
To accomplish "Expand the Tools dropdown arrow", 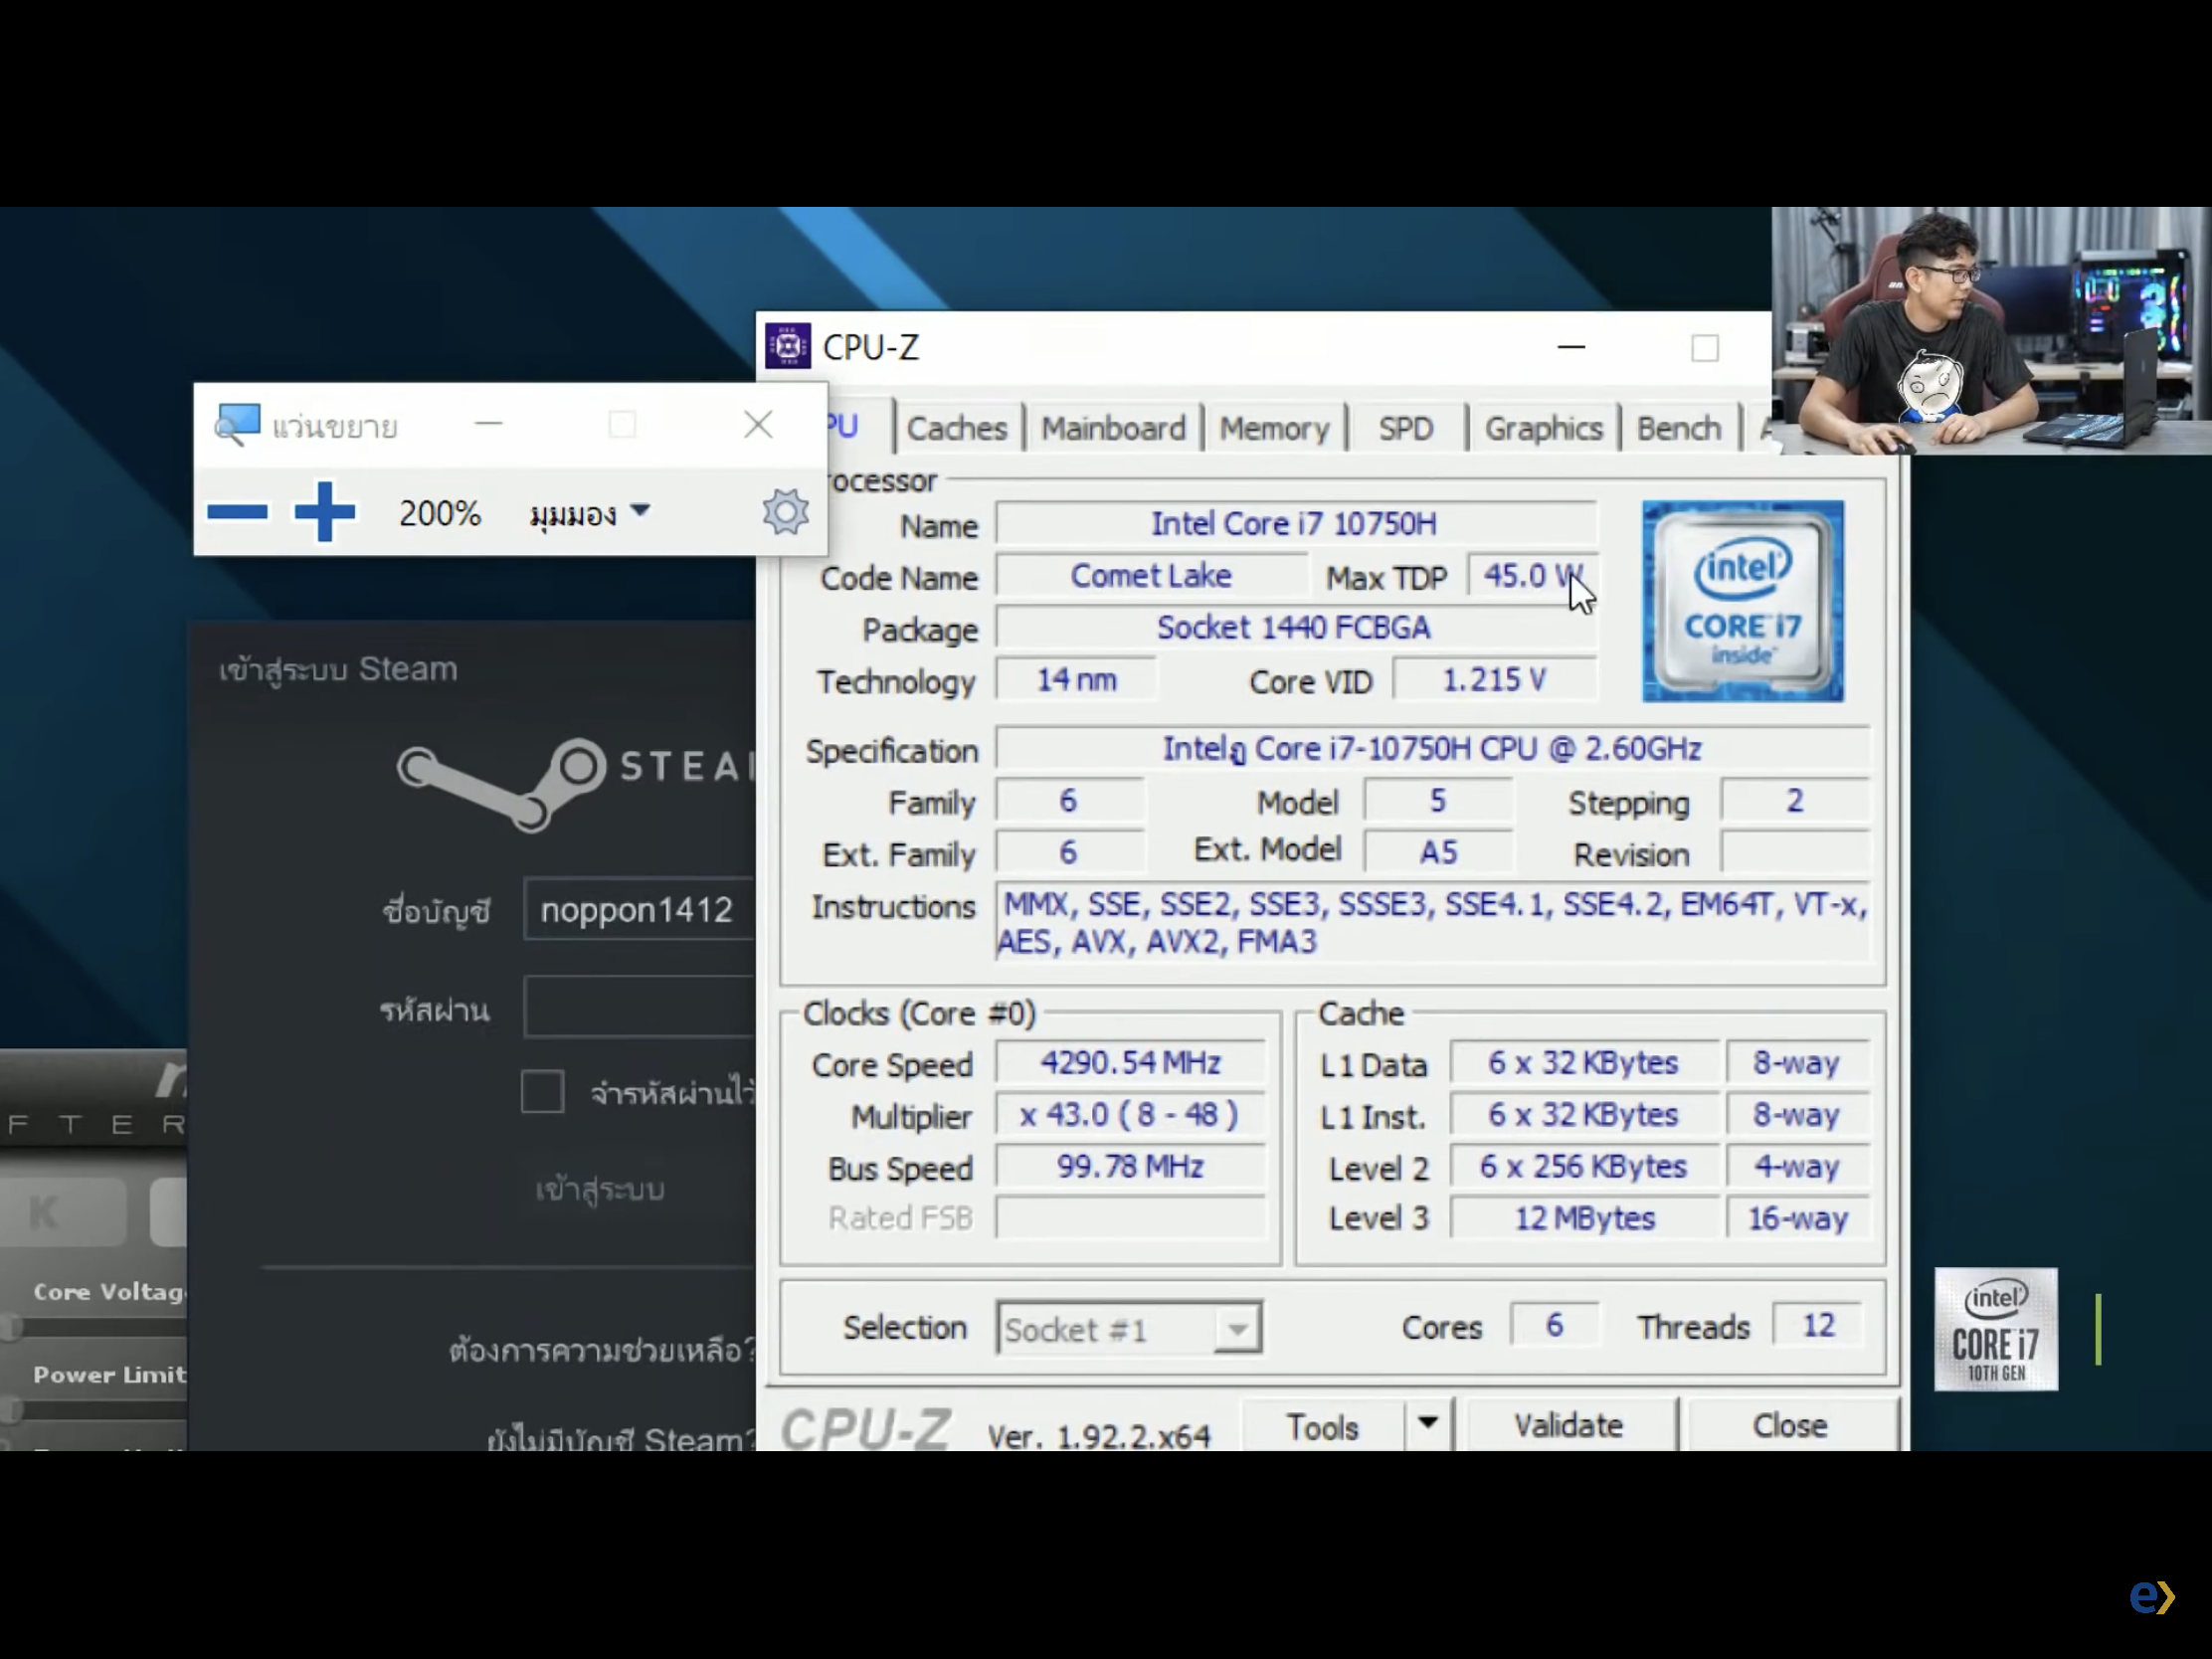I will [1428, 1425].
